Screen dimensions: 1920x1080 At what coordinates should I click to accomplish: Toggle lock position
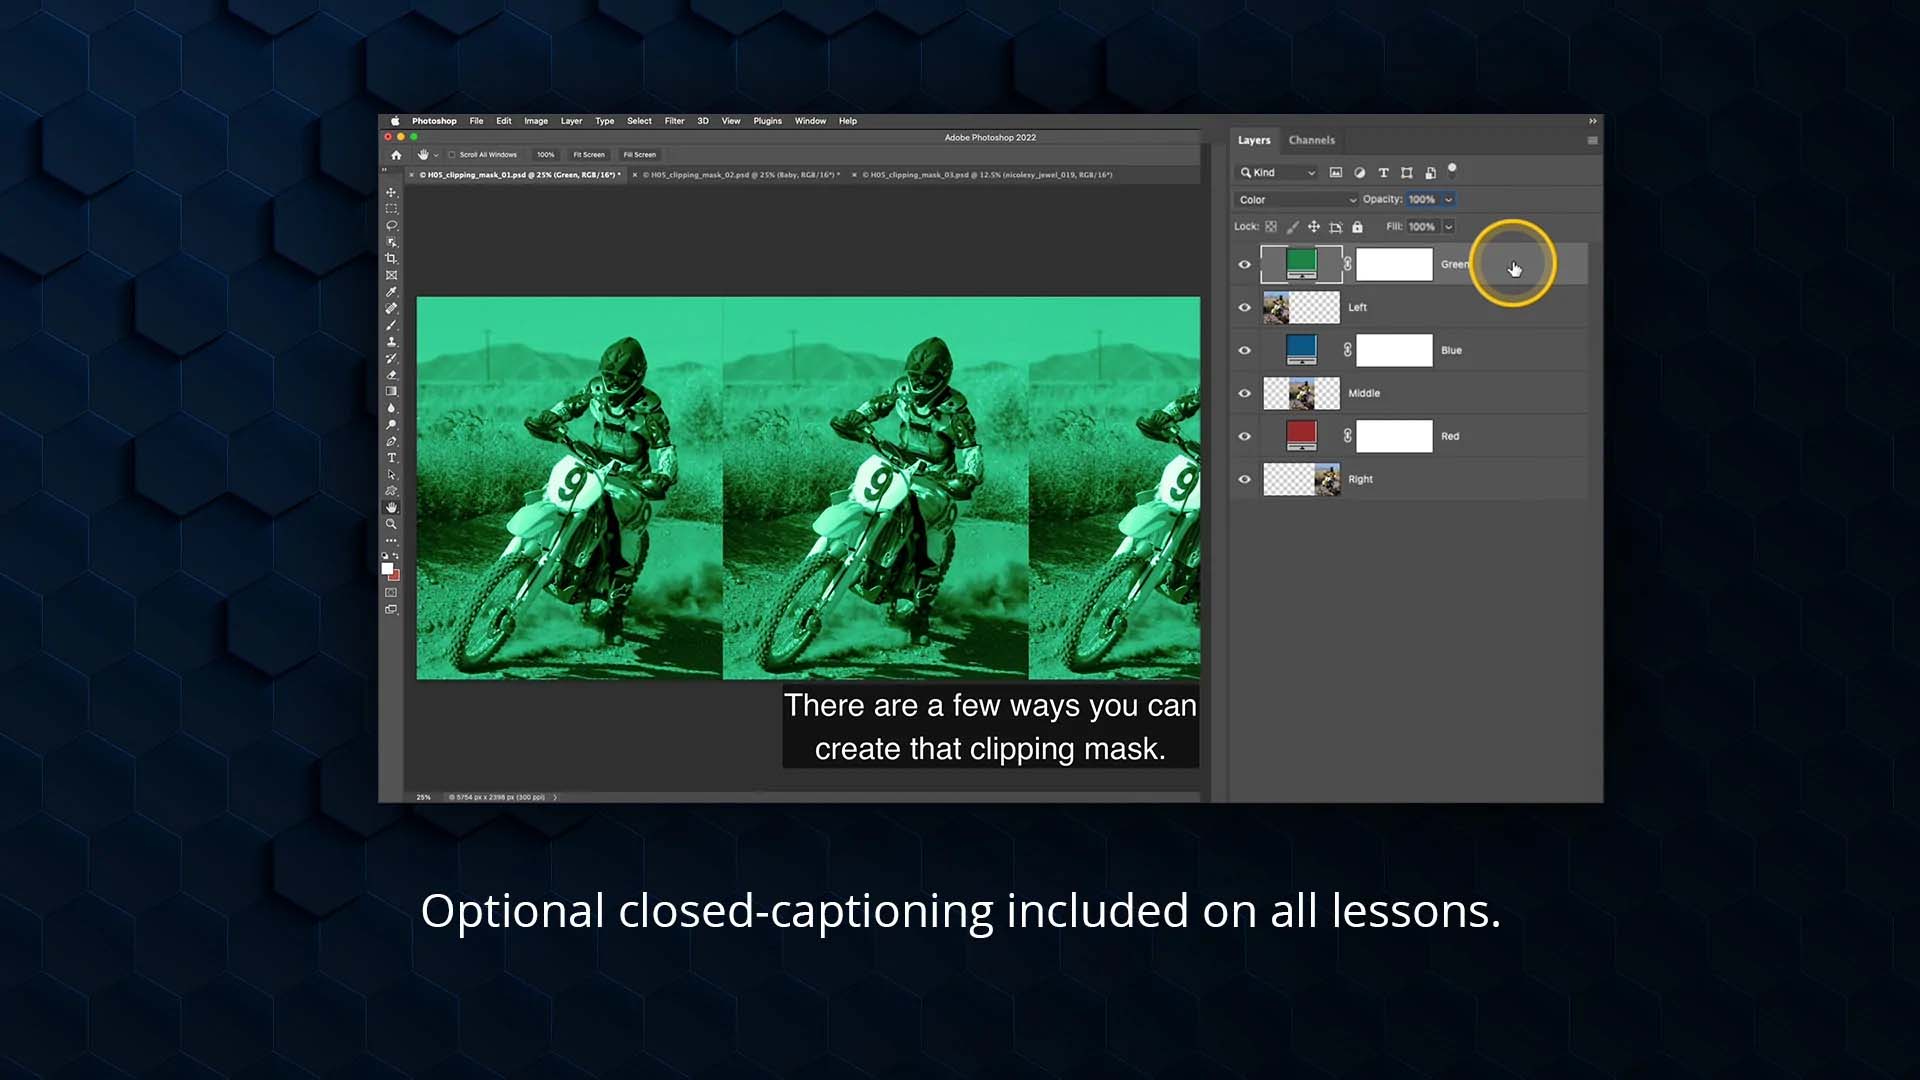click(x=1314, y=227)
